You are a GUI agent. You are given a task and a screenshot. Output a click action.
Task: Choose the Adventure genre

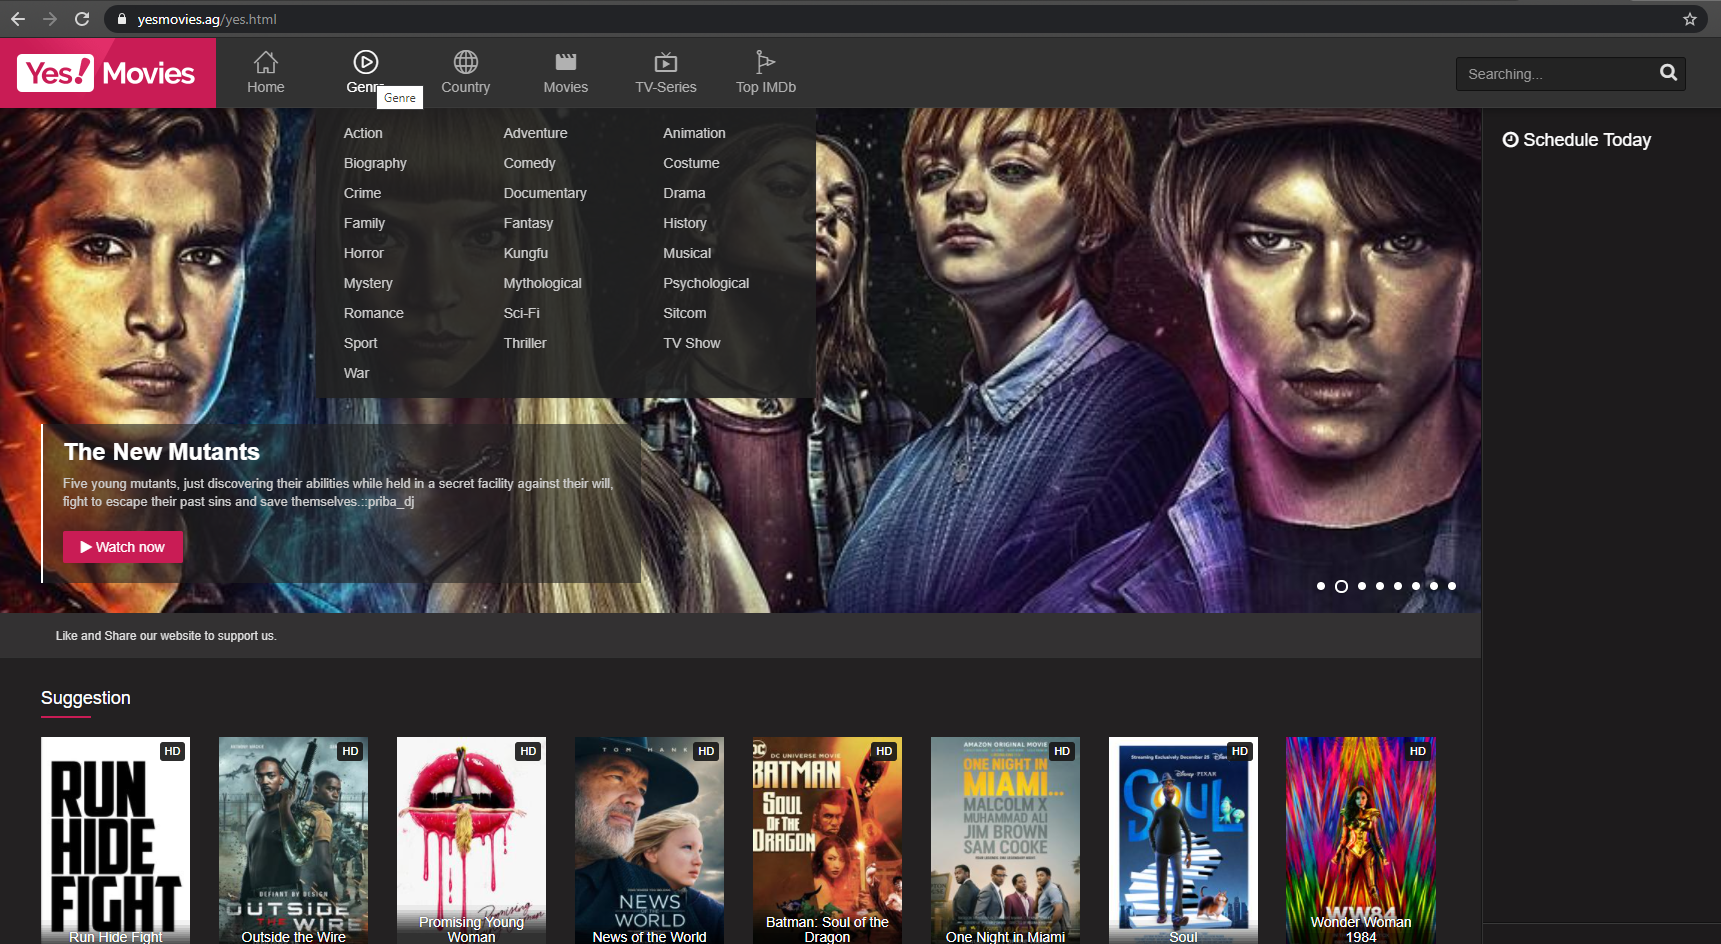click(535, 133)
